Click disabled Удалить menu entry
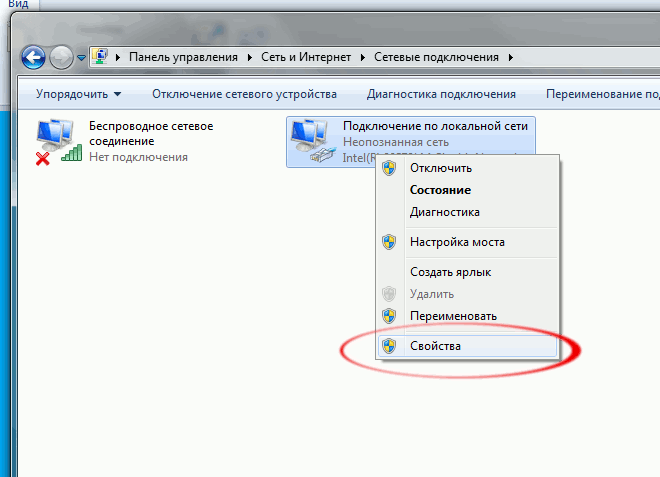 (x=467, y=294)
